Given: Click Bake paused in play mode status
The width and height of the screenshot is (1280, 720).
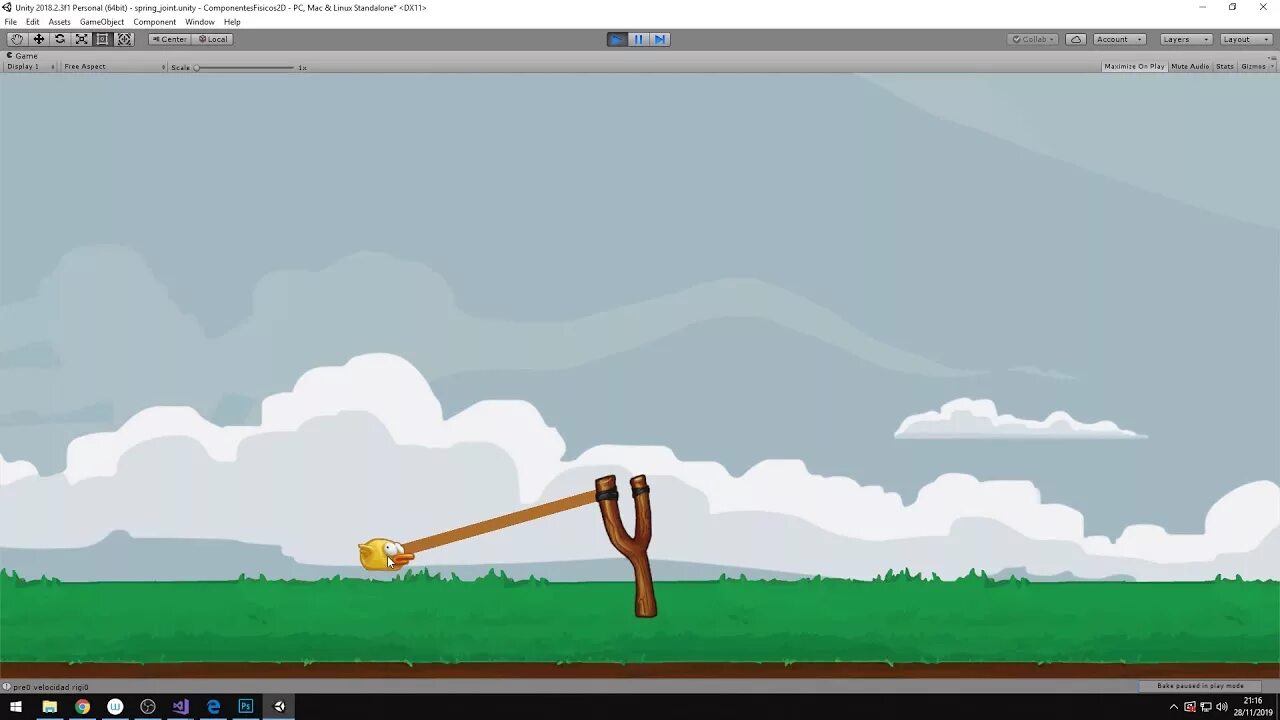Looking at the screenshot, I should tap(1200, 686).
